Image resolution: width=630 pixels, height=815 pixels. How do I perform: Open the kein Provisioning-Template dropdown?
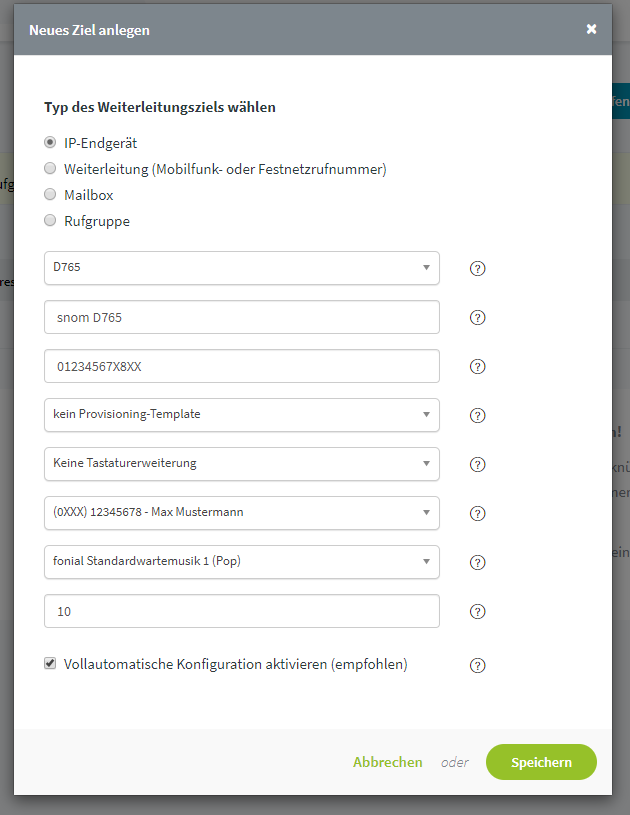(242, 415)
